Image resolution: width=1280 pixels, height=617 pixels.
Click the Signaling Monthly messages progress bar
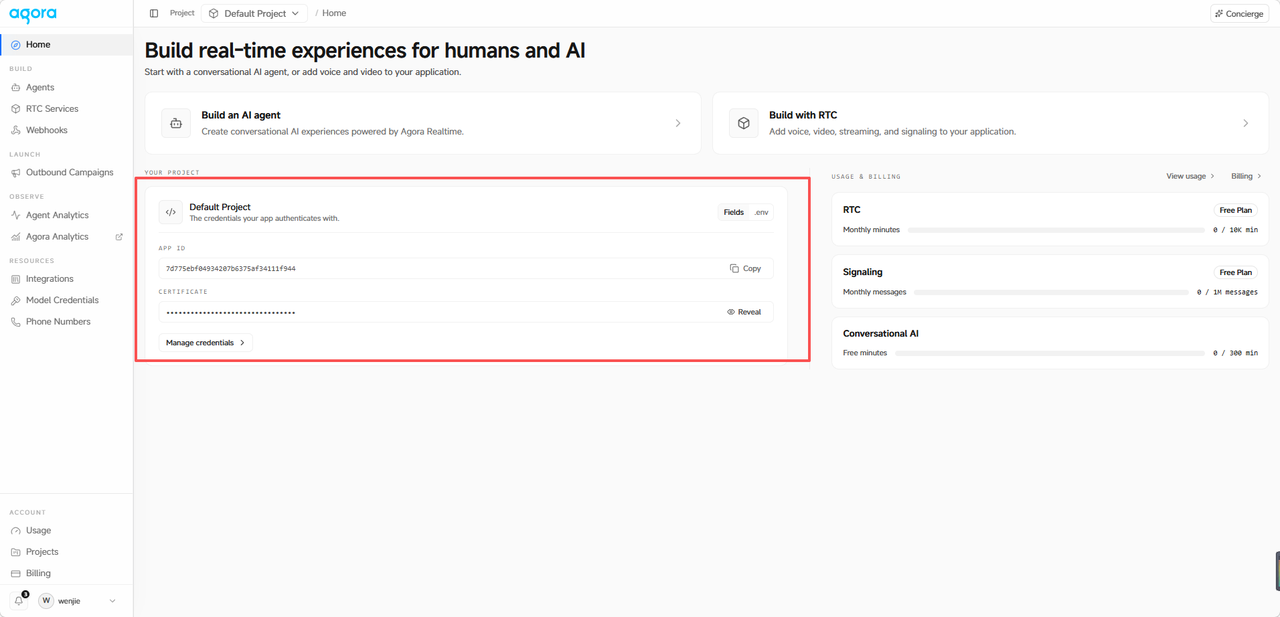[x=1051, y=292]
